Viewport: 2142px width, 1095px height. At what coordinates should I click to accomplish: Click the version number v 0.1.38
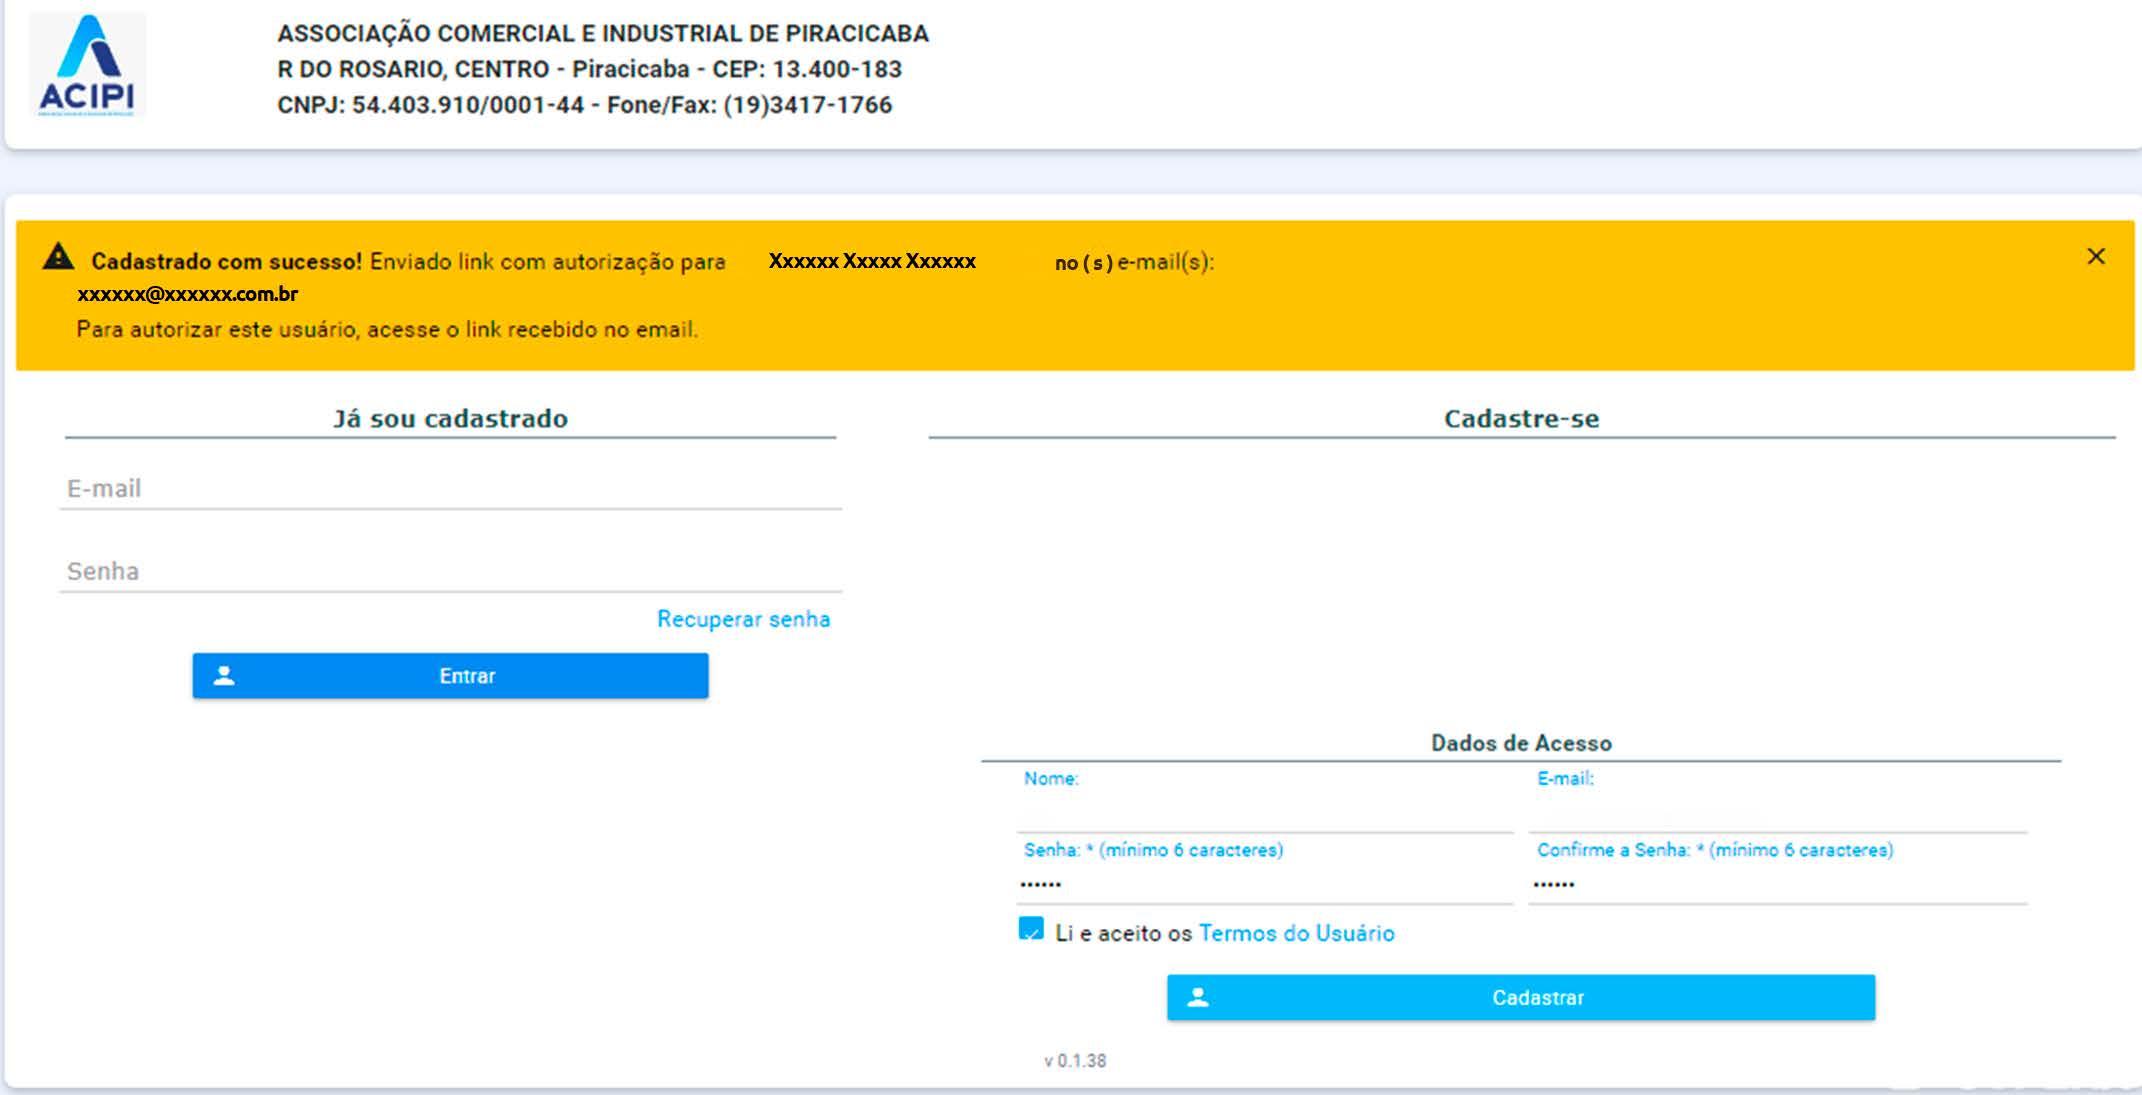[1075, 1061]
